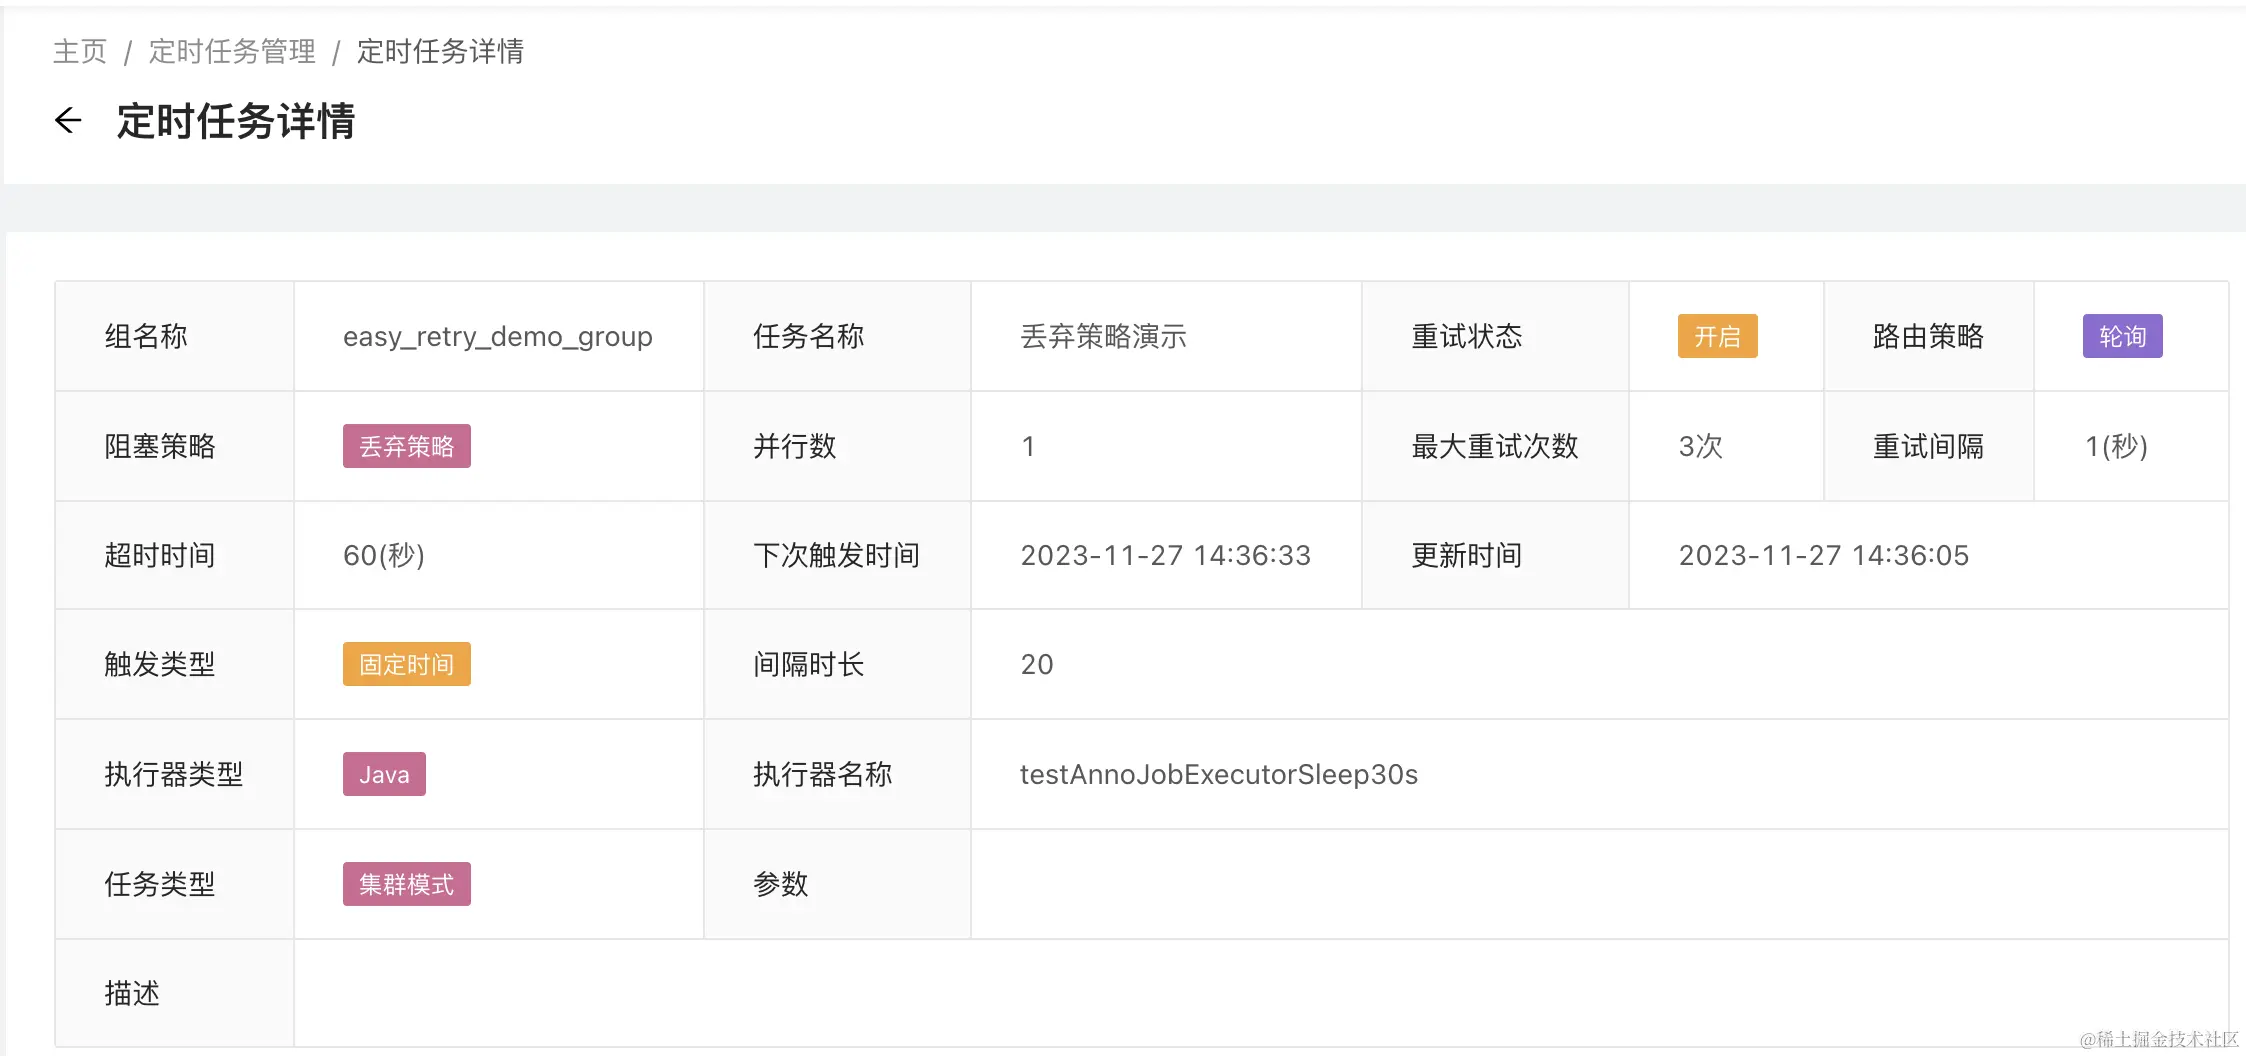Select the easy_retry_demo_group value
This screenshot has width=2246, height=1056.
click(498, 336)
